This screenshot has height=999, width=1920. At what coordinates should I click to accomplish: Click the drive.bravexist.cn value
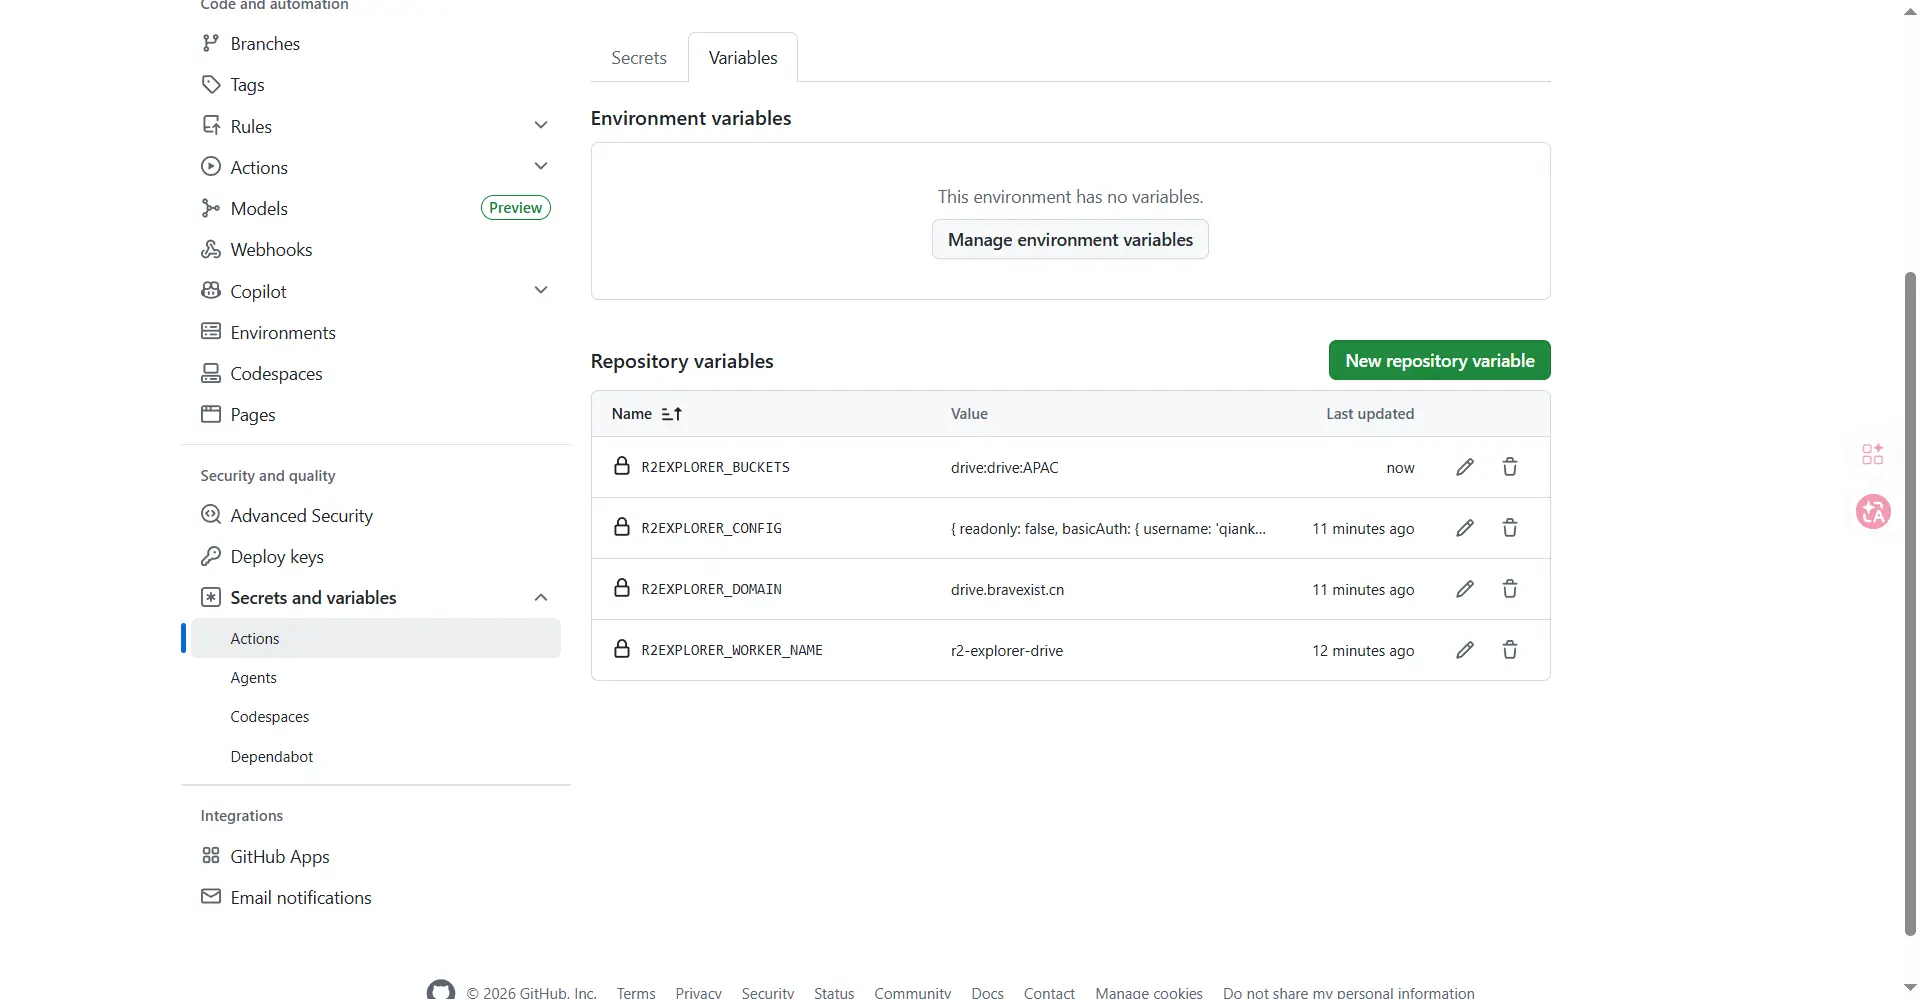point(1007,589)
